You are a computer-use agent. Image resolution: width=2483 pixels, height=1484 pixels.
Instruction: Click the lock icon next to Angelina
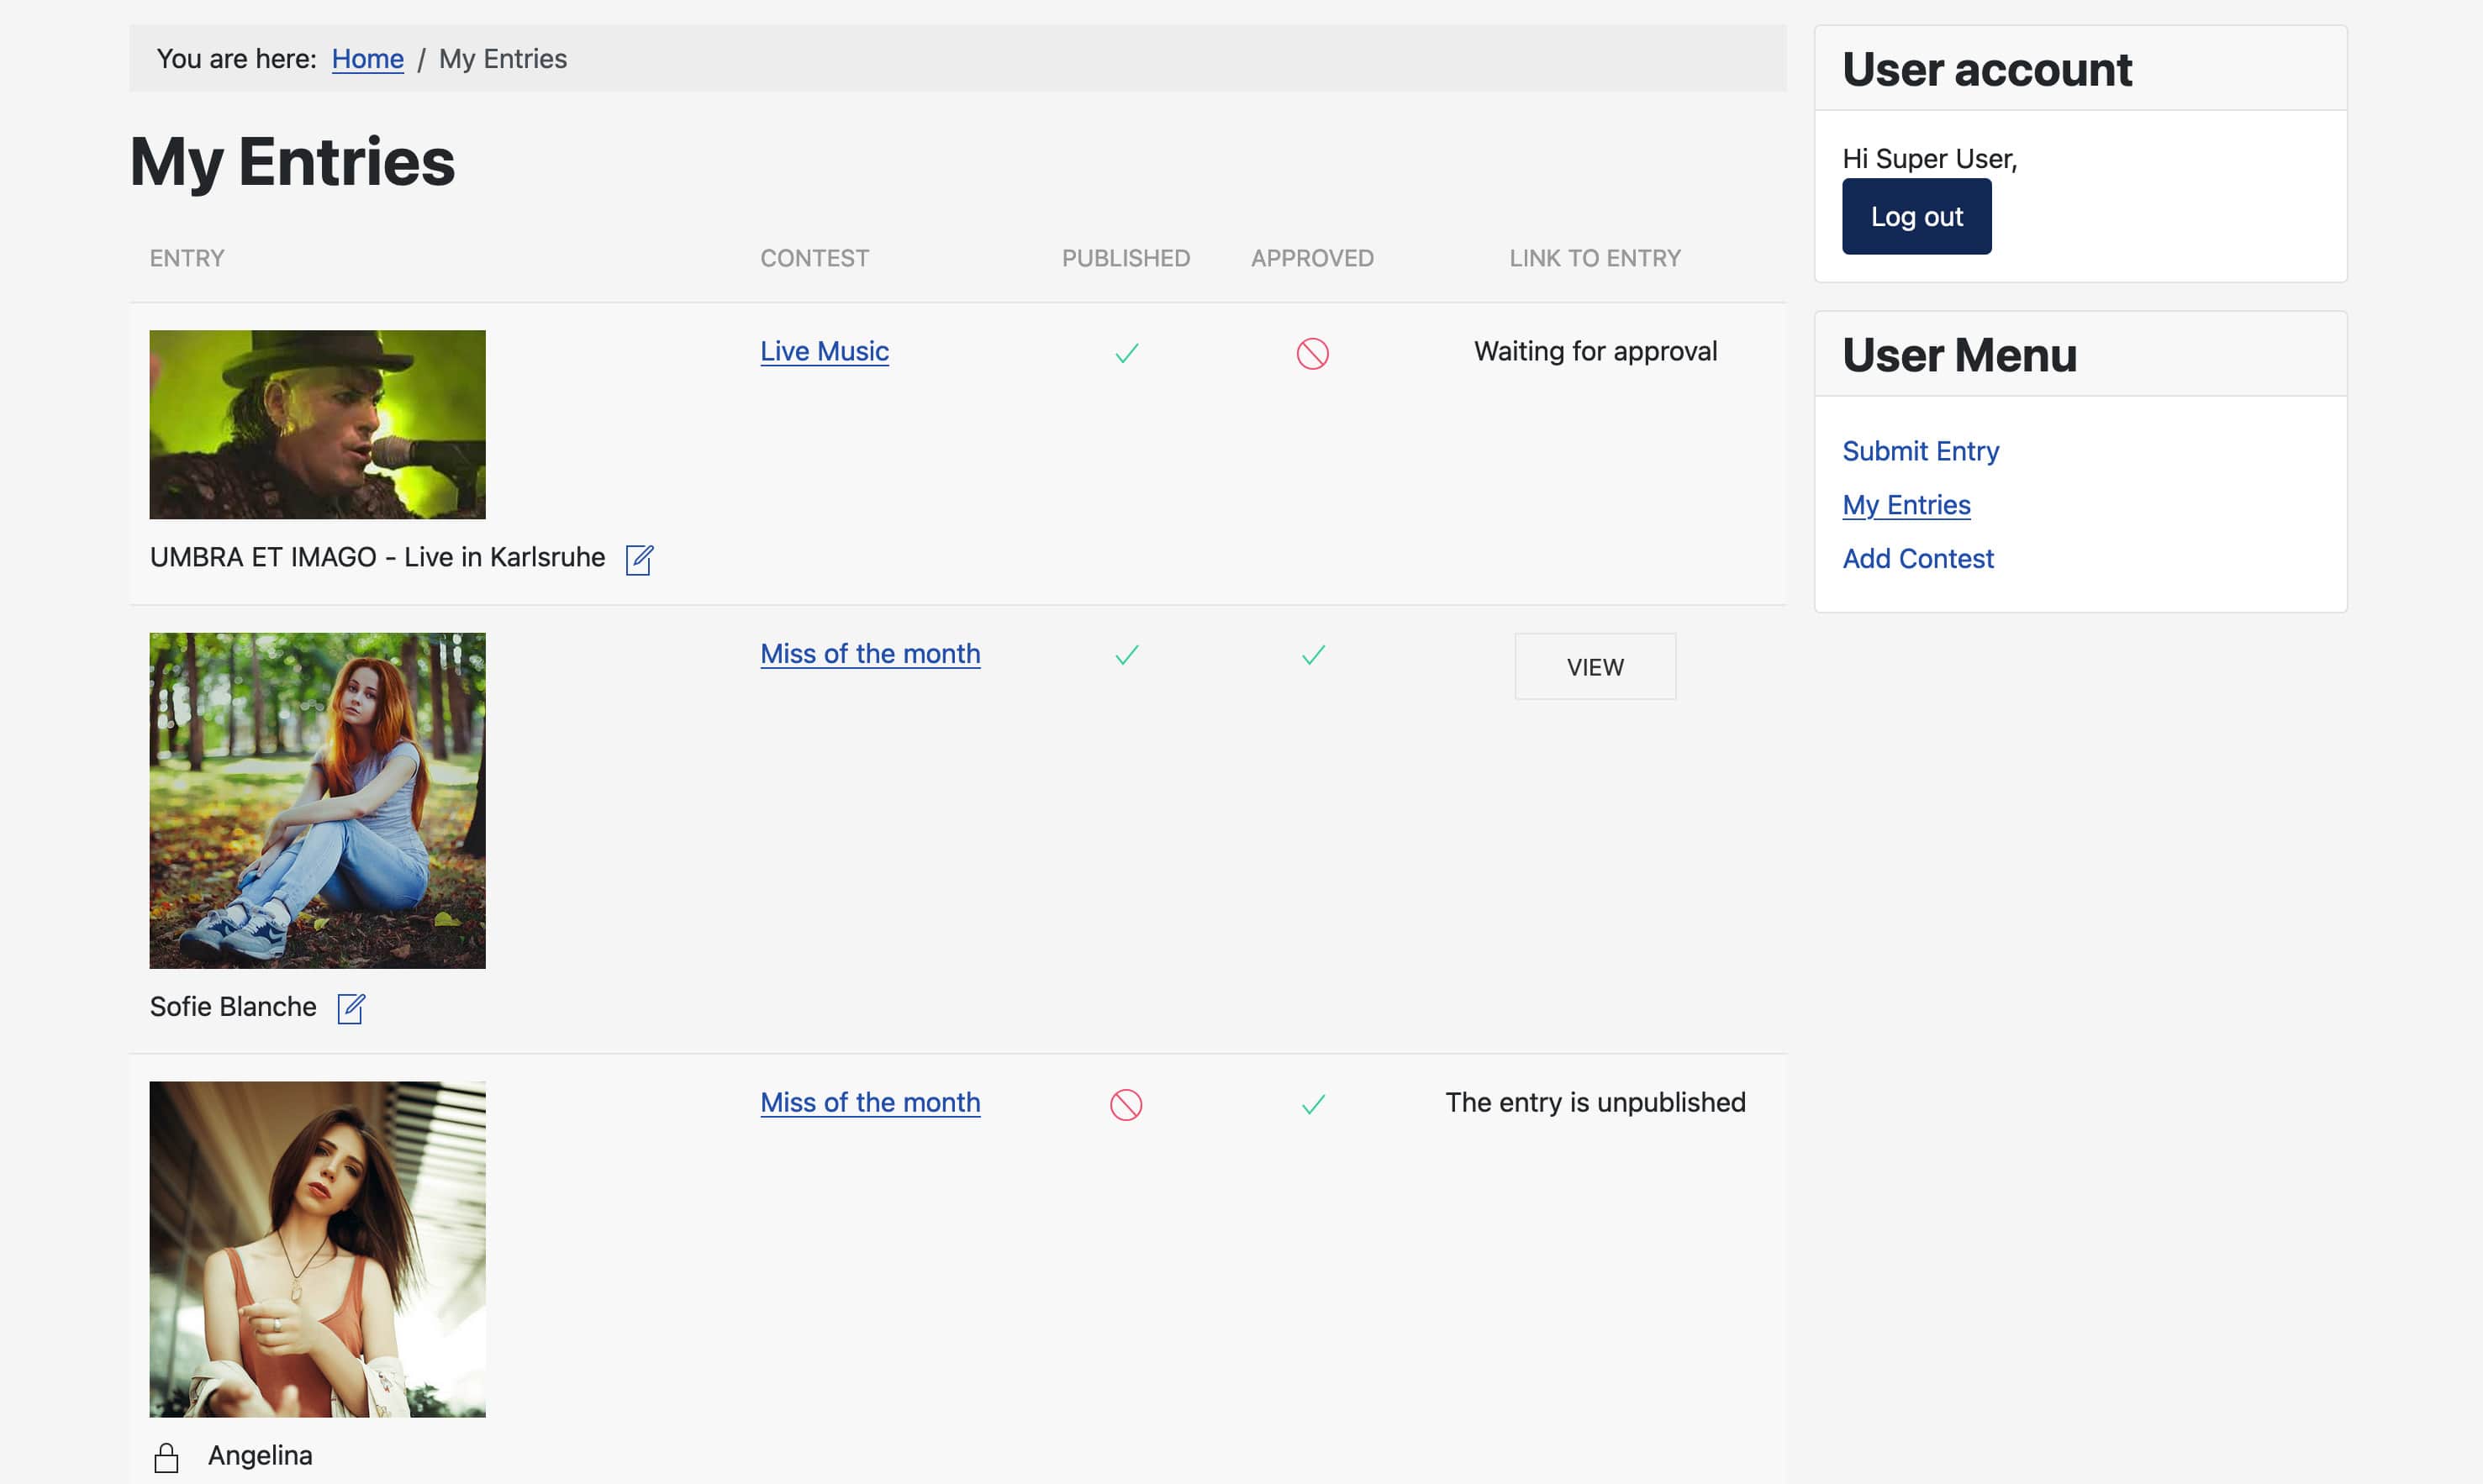click(167, 1457)
